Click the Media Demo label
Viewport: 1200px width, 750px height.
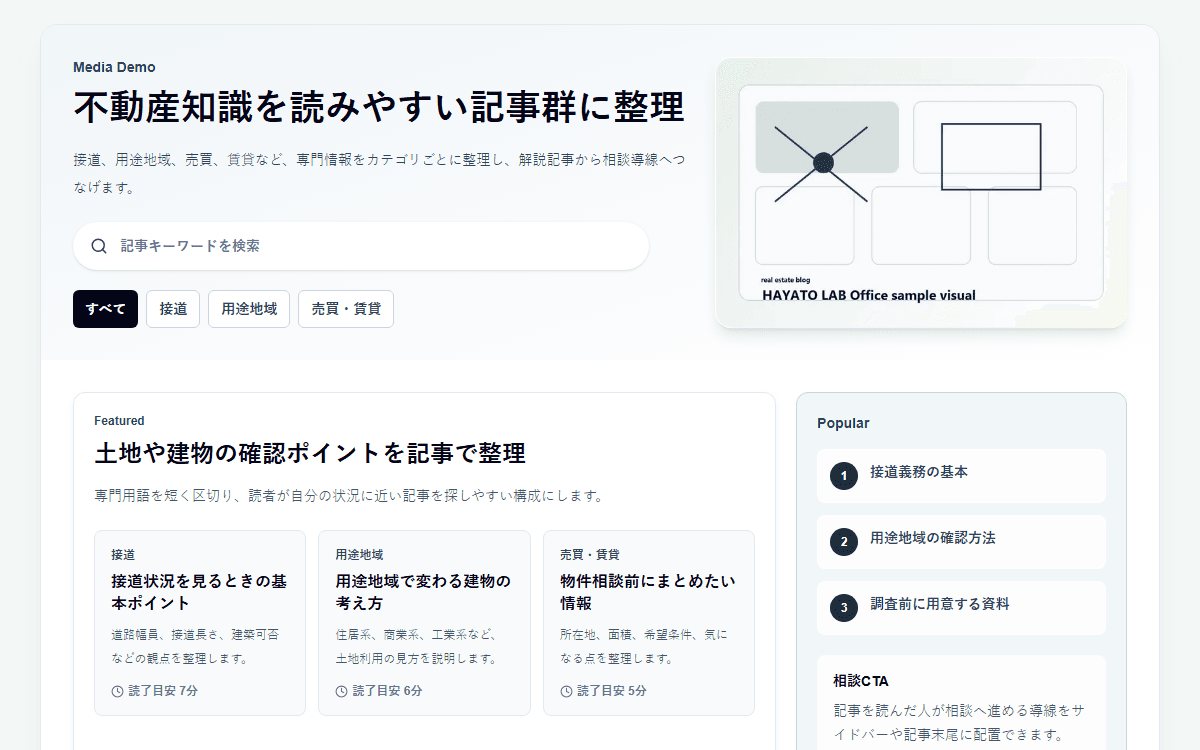coord(114,67)
